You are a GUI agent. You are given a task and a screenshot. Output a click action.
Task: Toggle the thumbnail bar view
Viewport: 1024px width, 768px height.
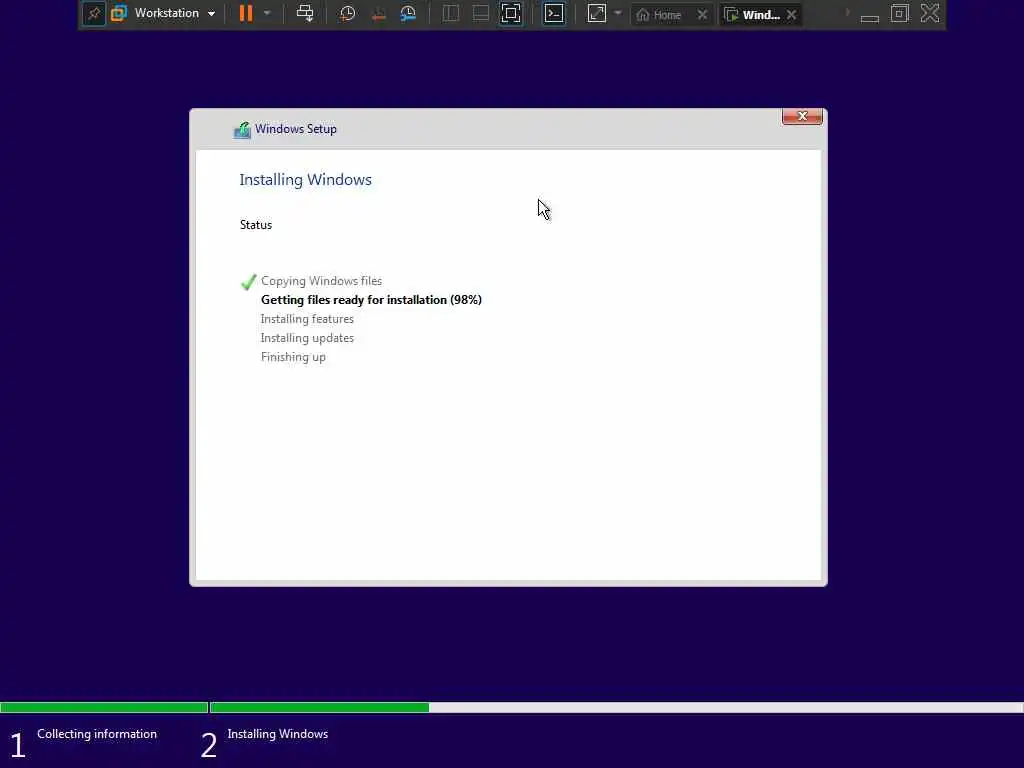[481, 13]
